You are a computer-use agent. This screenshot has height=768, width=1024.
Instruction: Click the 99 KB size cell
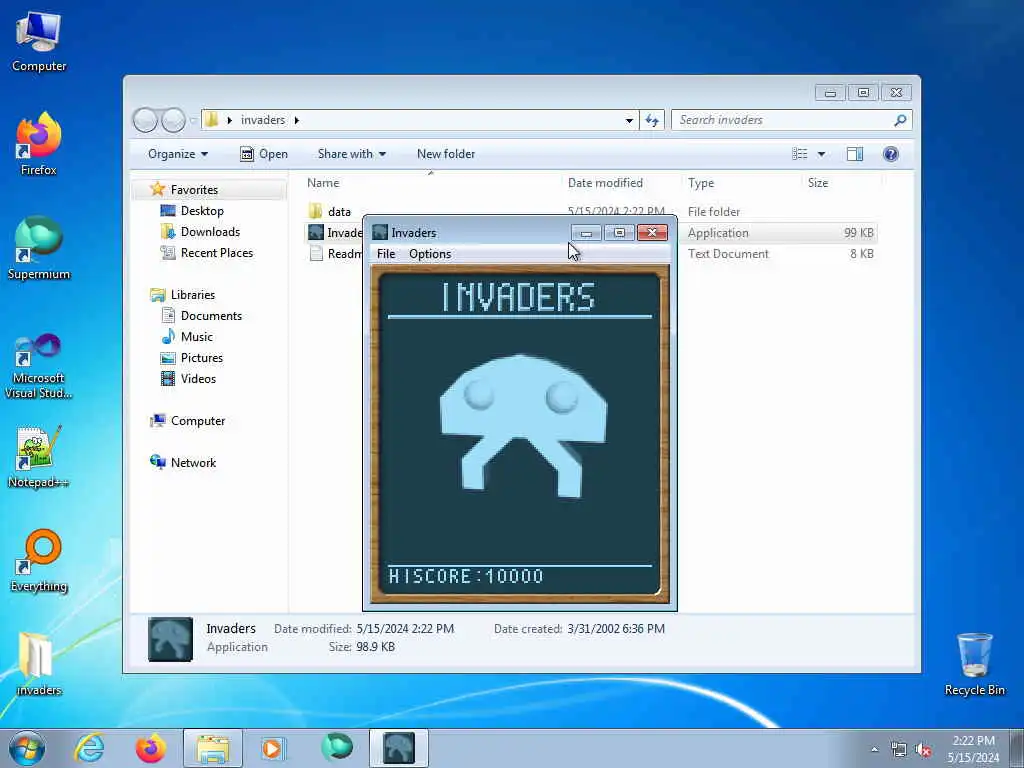[859, 232]
